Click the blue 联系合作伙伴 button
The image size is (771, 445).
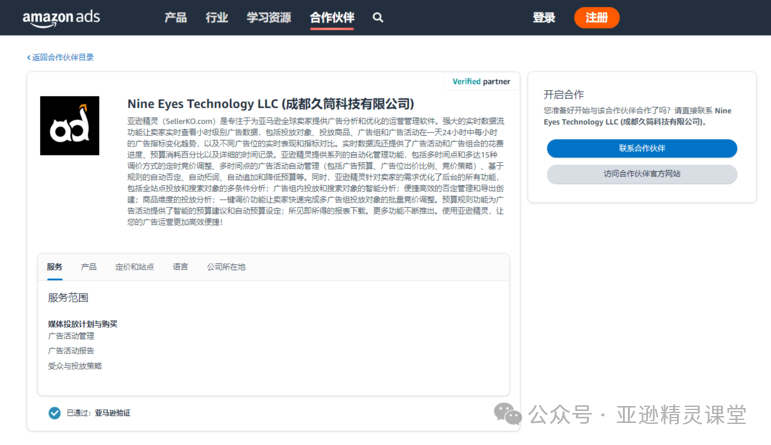point(642,148)
